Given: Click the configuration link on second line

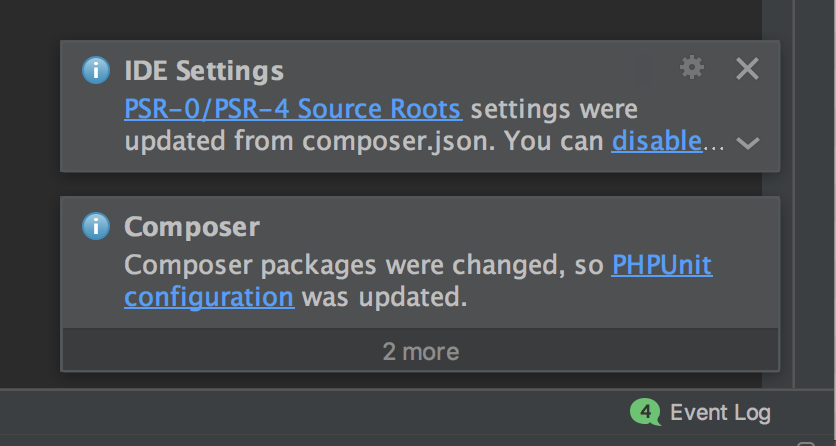Looking at the screenshot, I should (209, 297).
